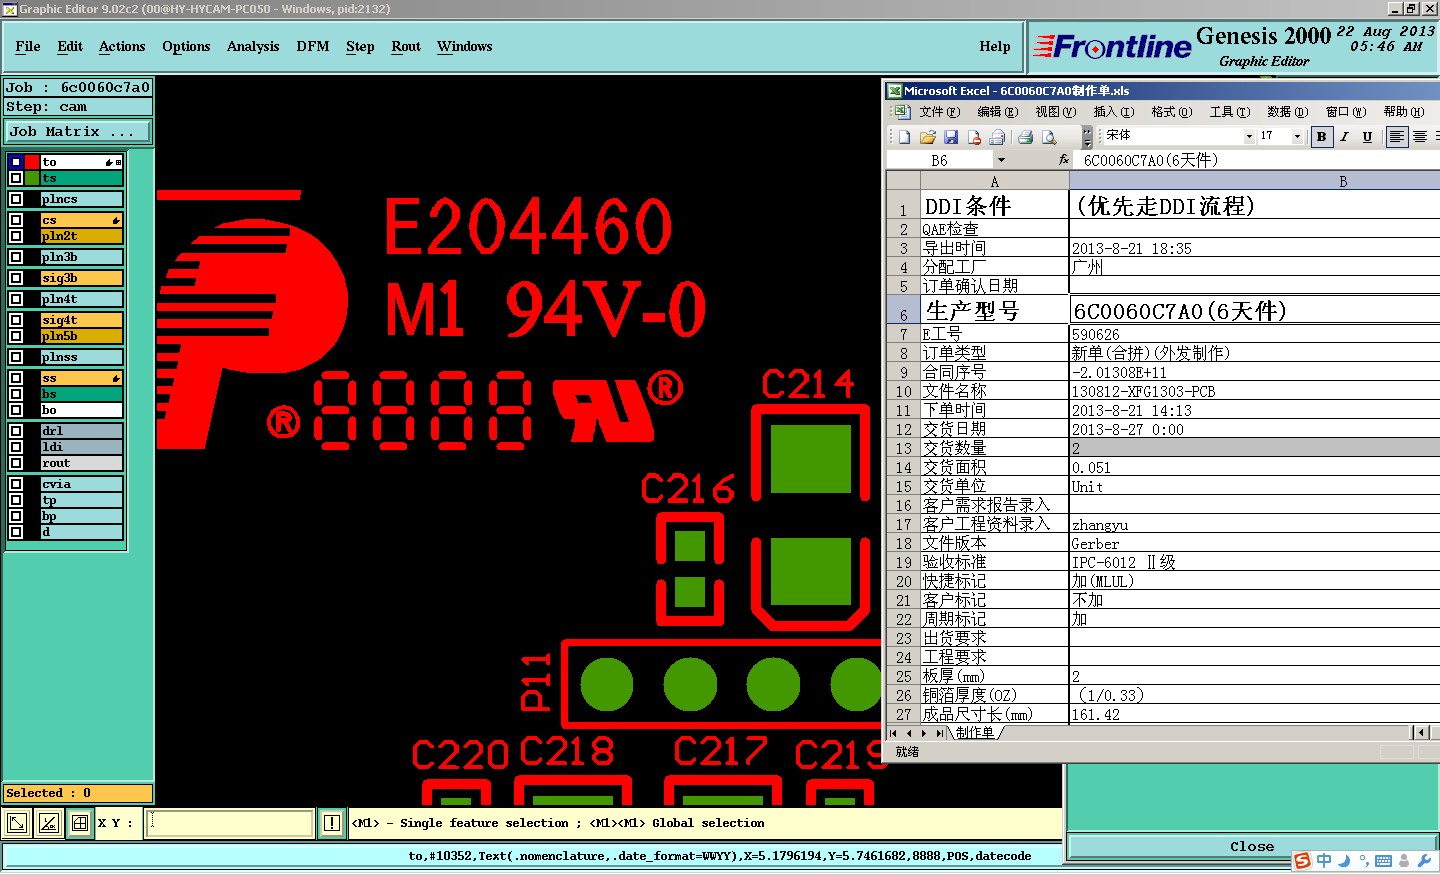
Task: Click the exclamation mark icon by coordinate field
Action: [332, 823]
